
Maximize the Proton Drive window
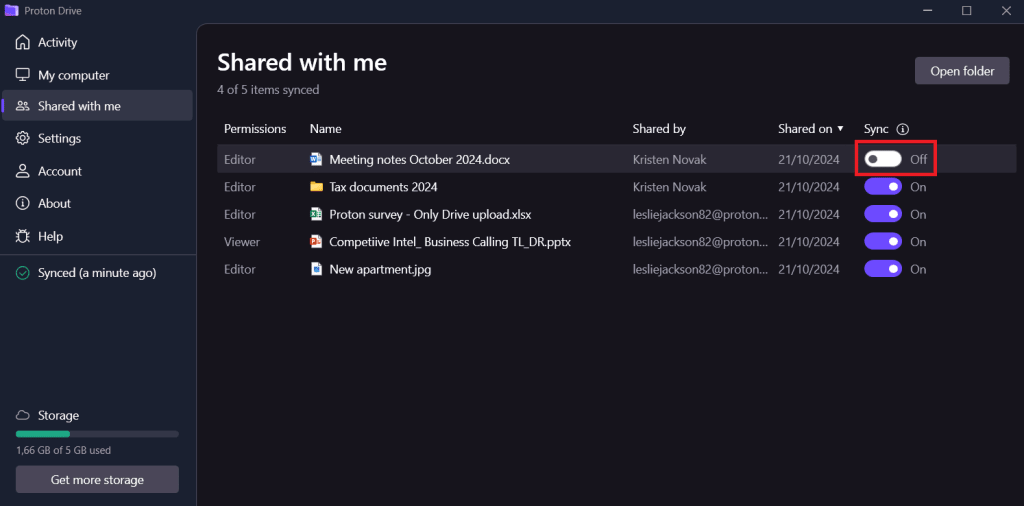[x=967, y=10]
